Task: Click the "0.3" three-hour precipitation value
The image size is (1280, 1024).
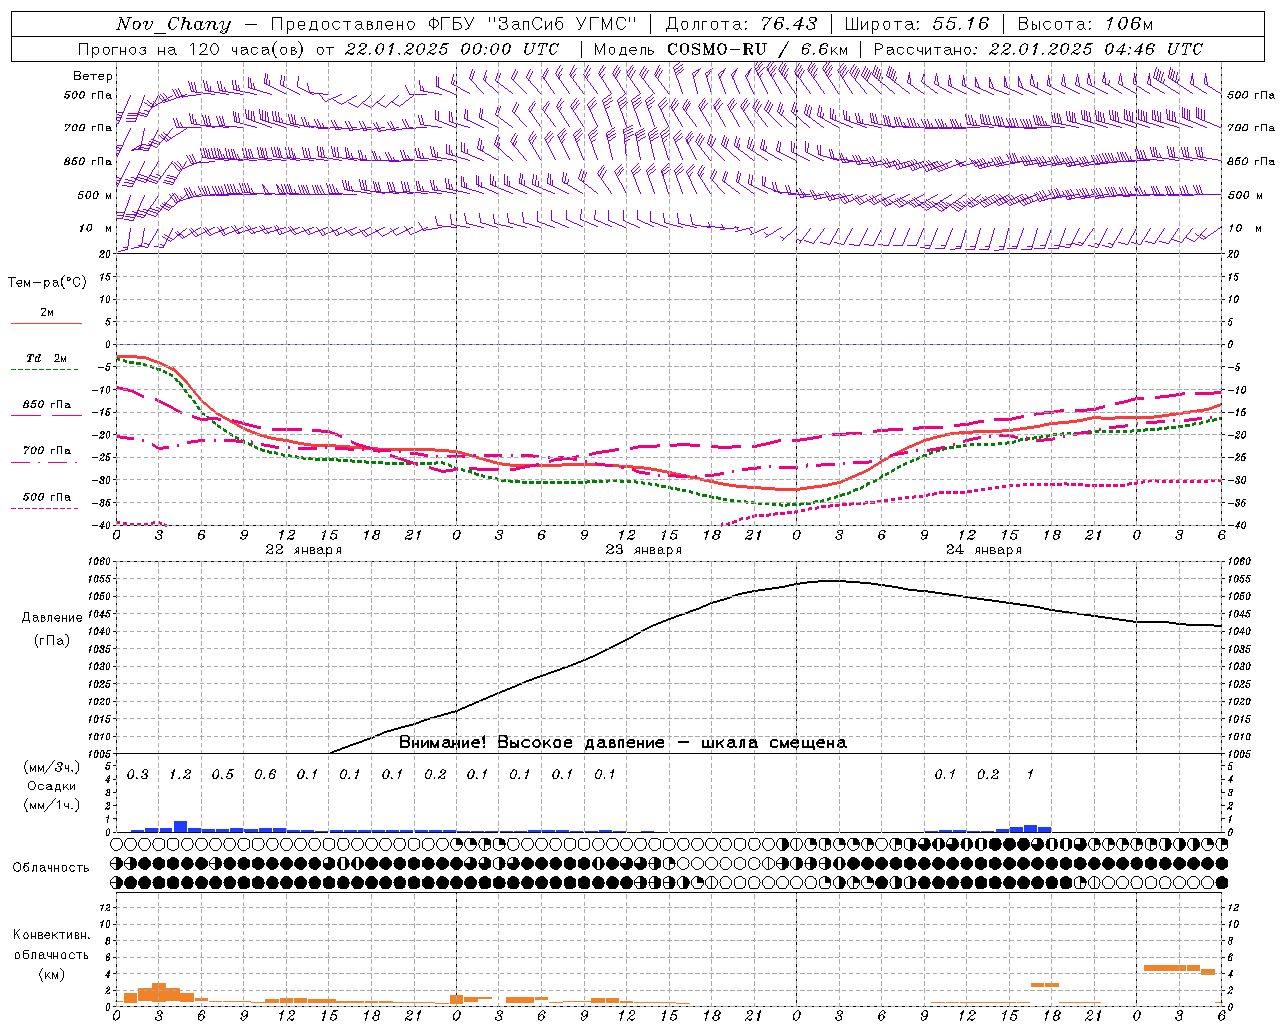Action: (138, 775)
